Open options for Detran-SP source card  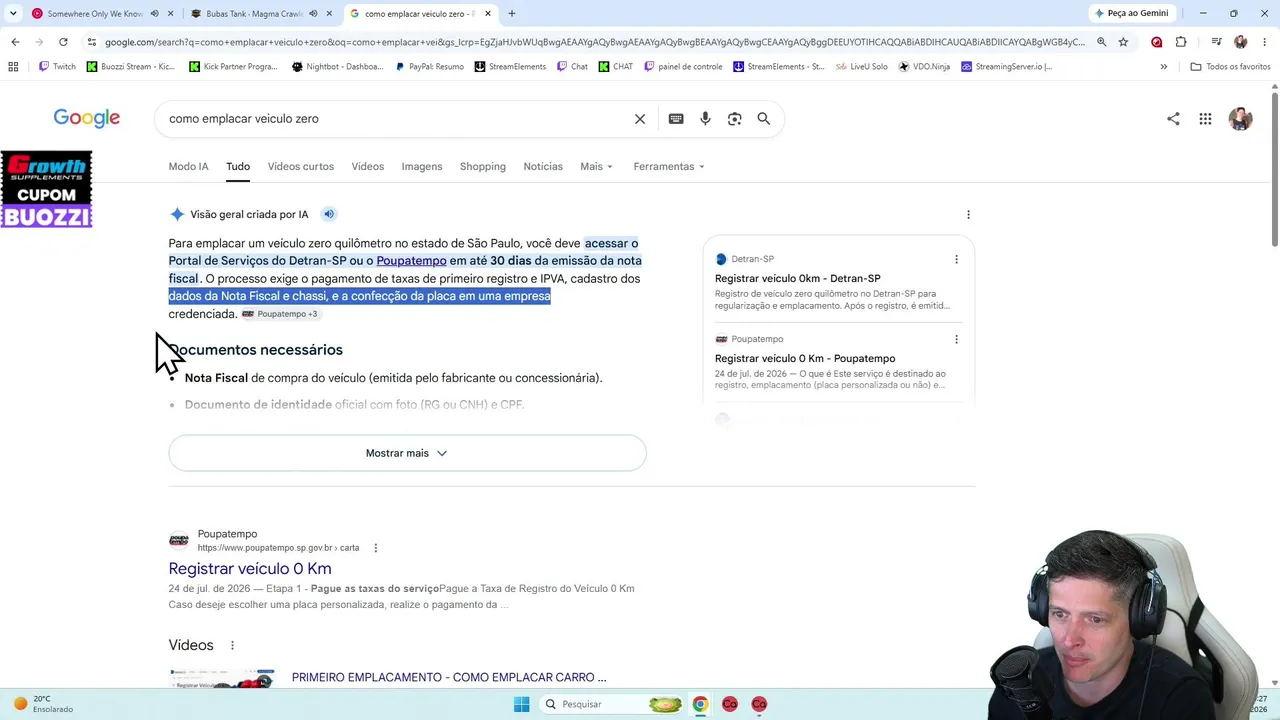(956, 259)
